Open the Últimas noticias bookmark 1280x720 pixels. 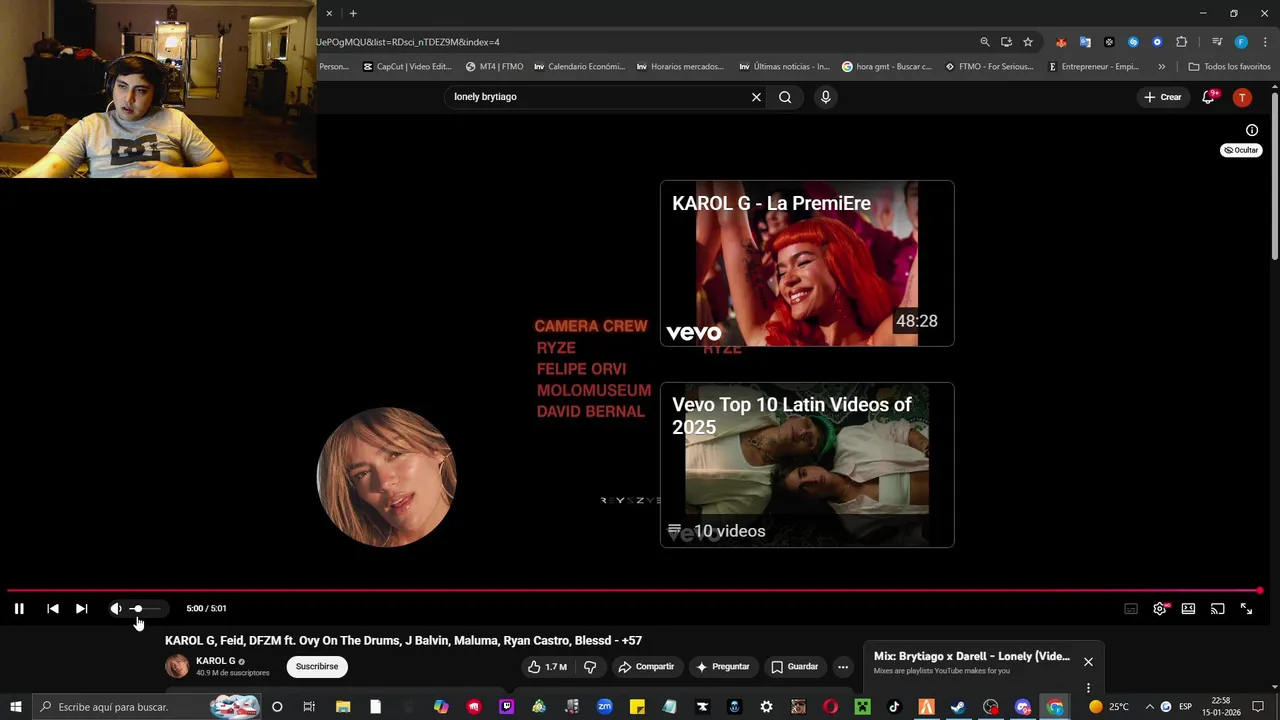point(784,67)
